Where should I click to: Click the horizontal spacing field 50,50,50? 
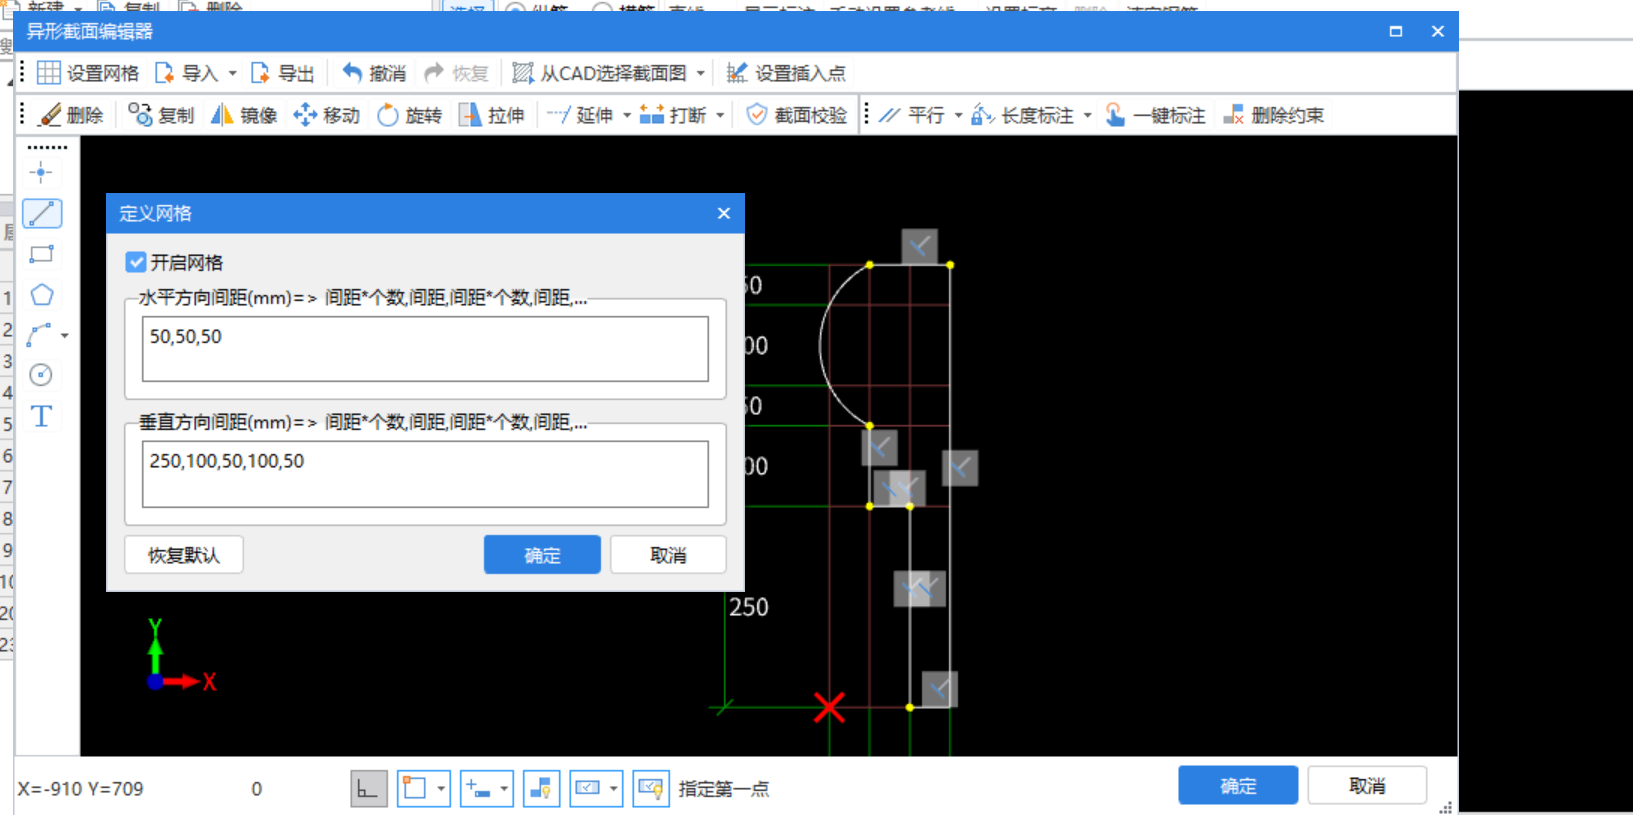click(425, 349)
